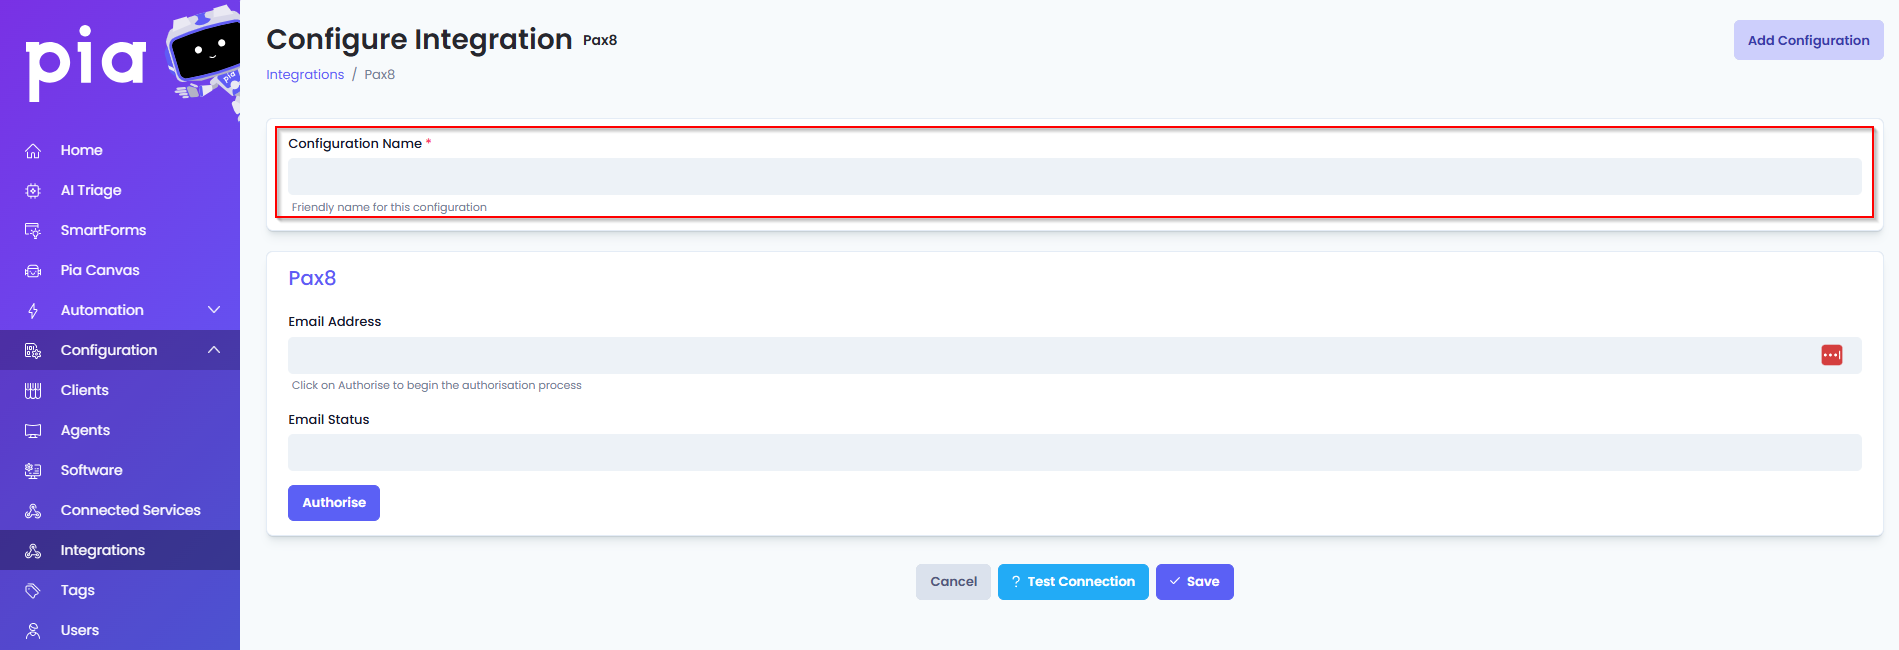Screen dimensions: 1899x650
Task: Expand the Automation menu chevron
Action: click(x=214, y=310)
